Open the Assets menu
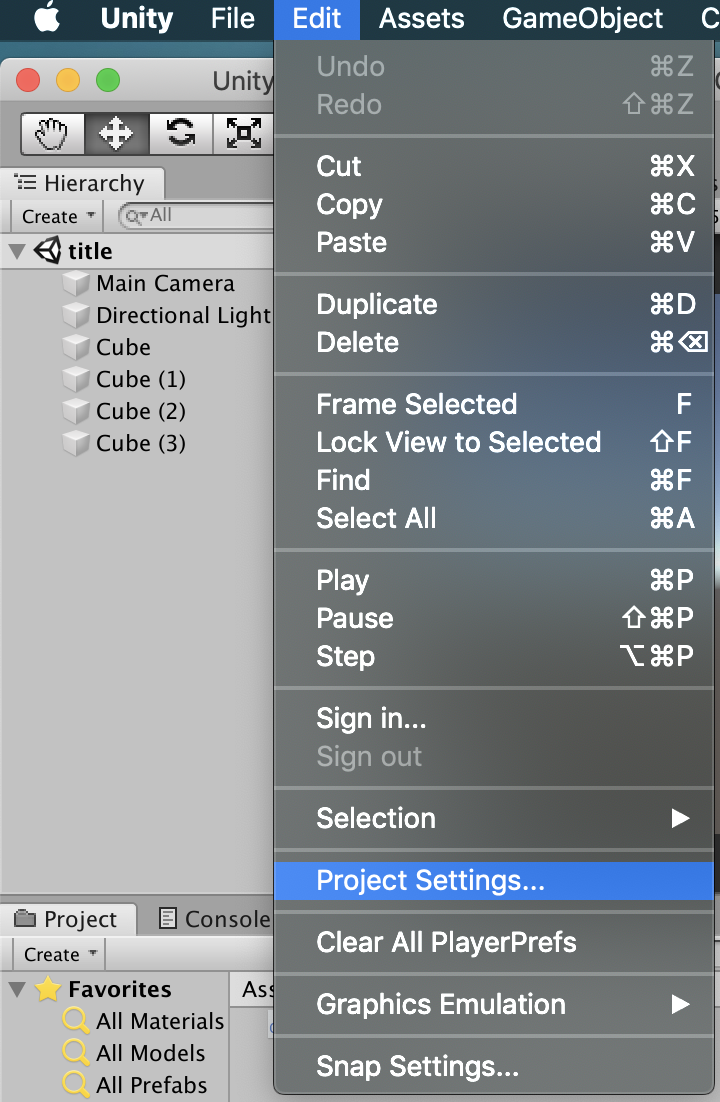This screenshot has width=720, height=1102. (x=420, y=18)
